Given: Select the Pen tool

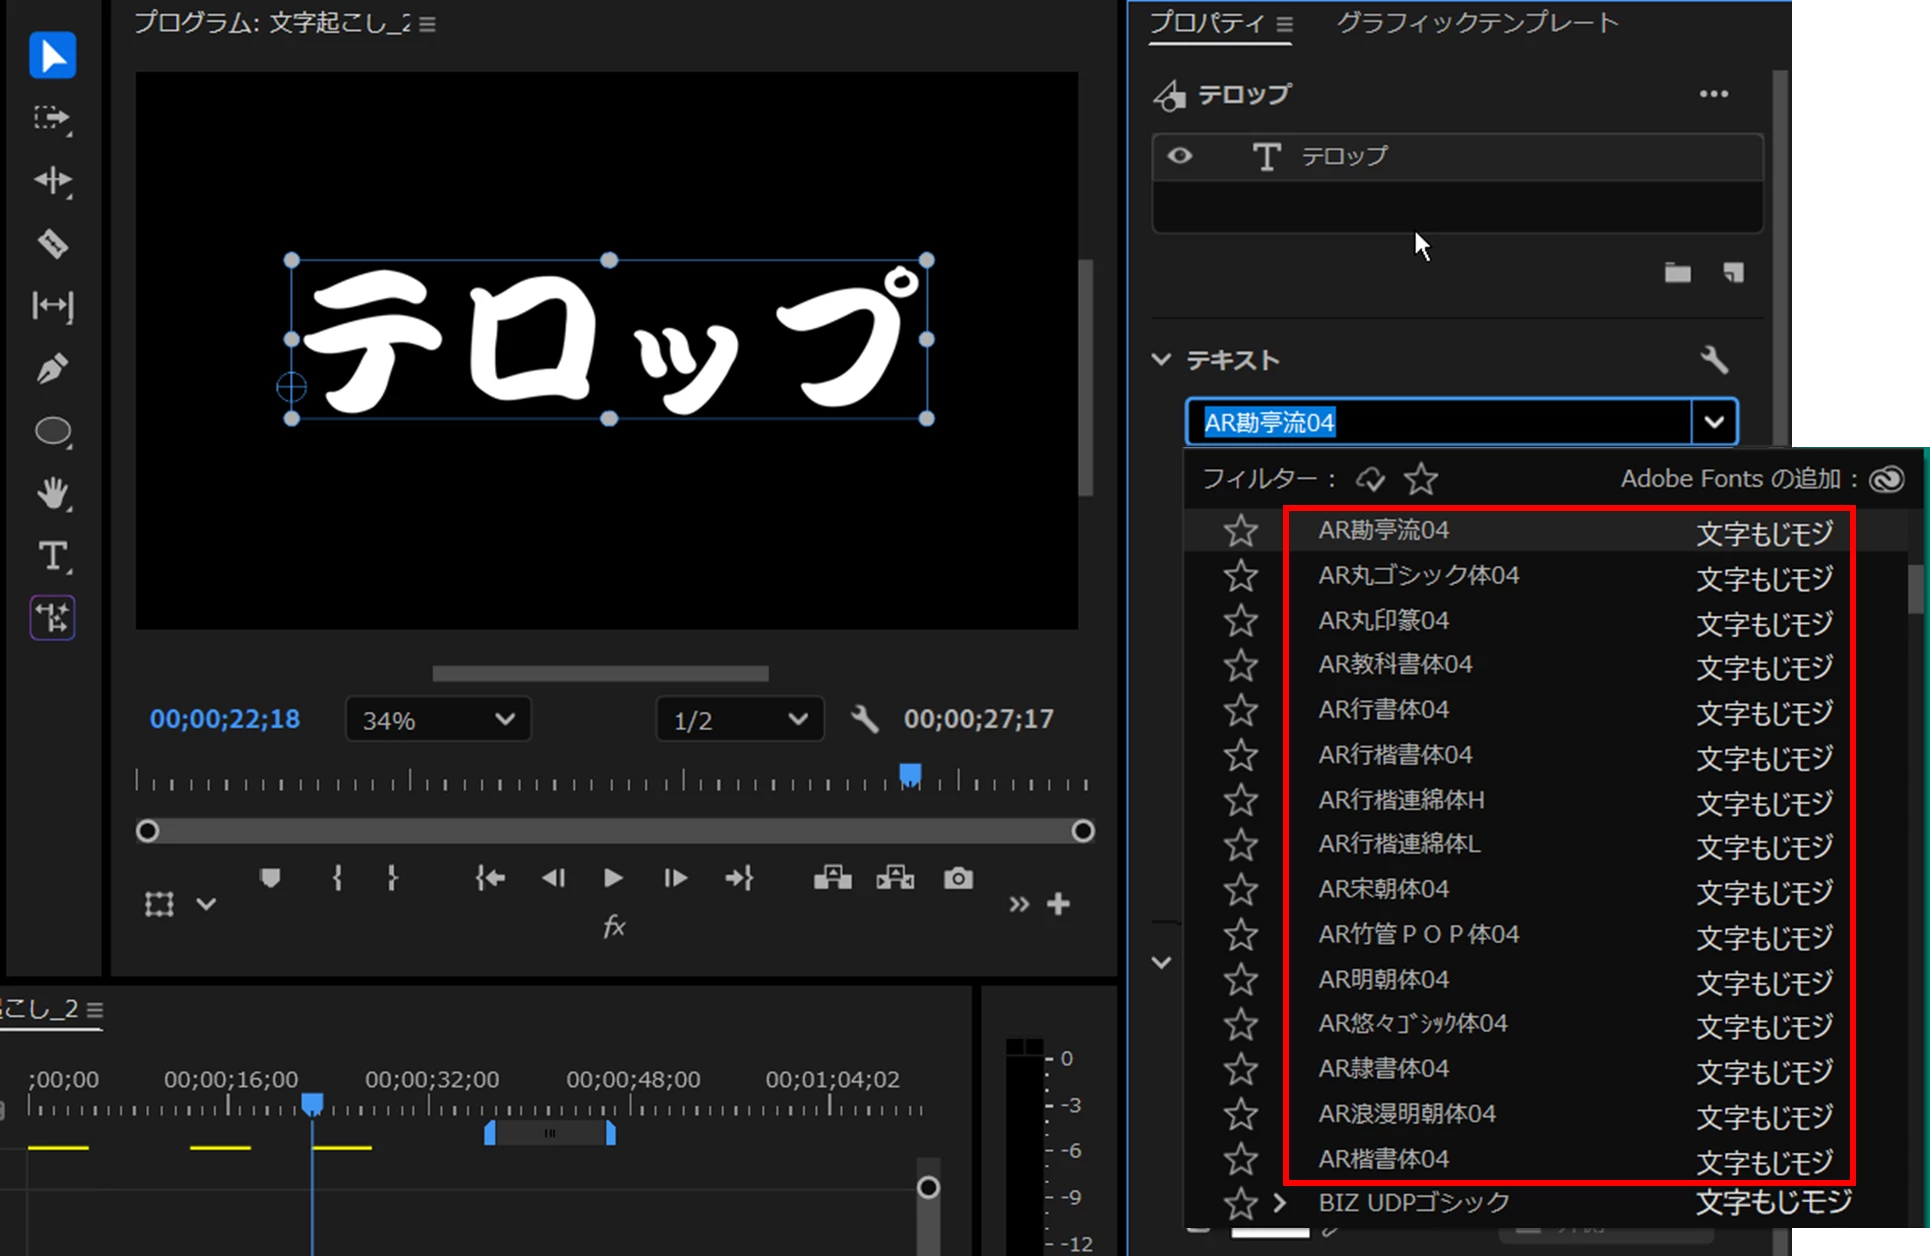Looking at the screenshot, I should (x=52, y=368).
